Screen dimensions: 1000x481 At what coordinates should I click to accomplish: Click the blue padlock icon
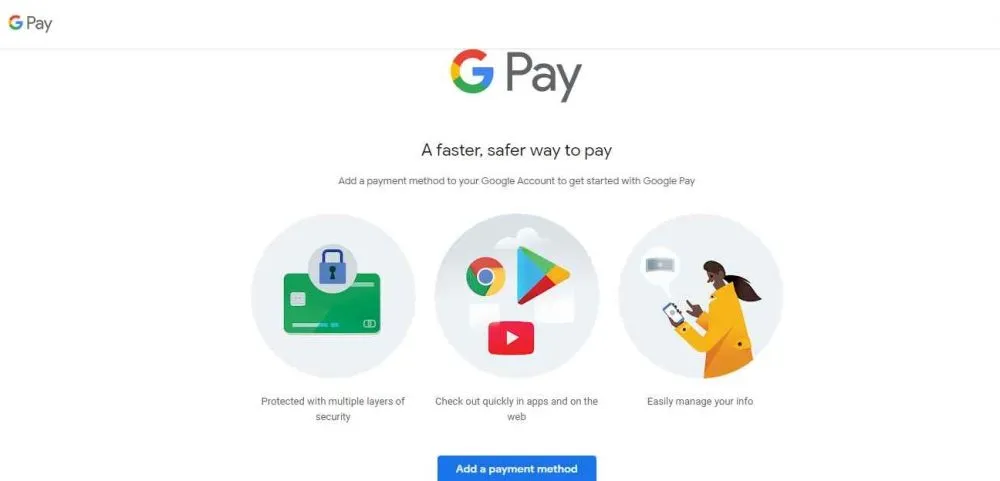(332, 266)
